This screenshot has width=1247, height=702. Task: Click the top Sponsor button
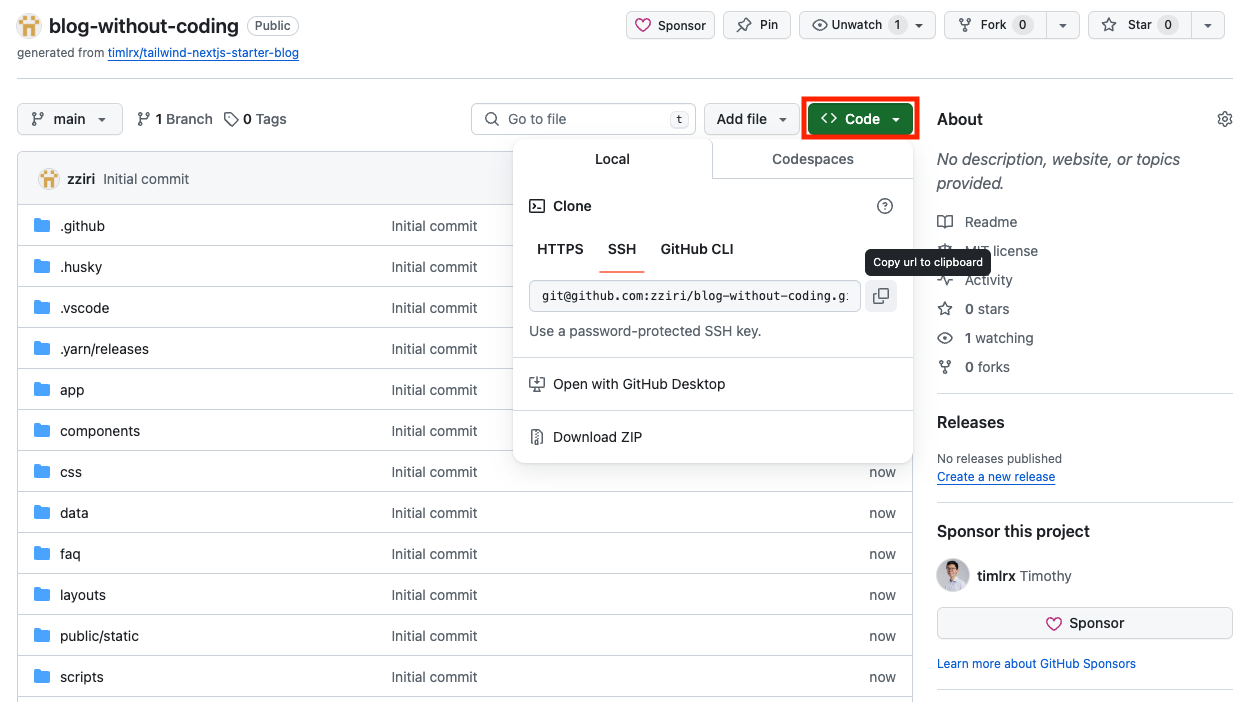[x=670, y=25]
